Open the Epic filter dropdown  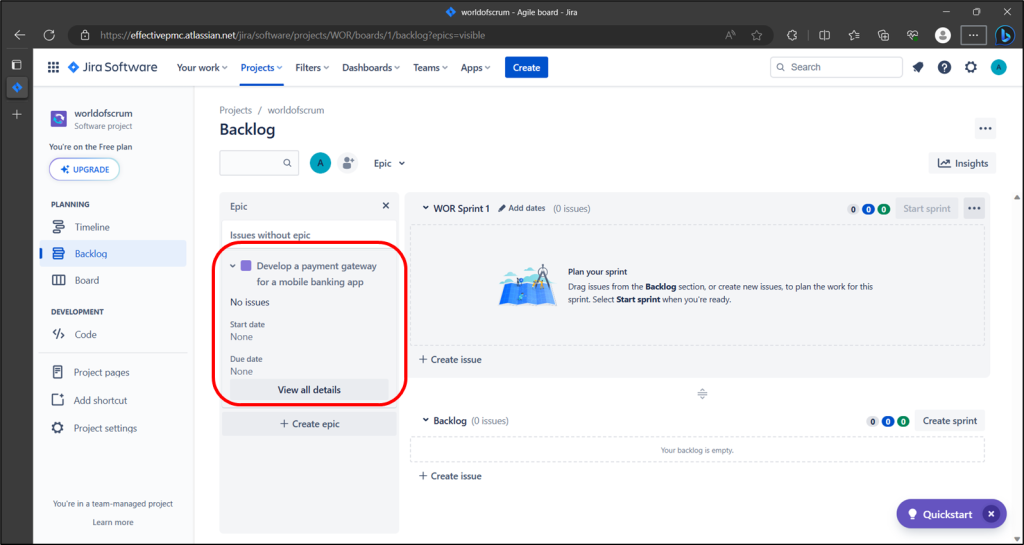pos(389,163)
